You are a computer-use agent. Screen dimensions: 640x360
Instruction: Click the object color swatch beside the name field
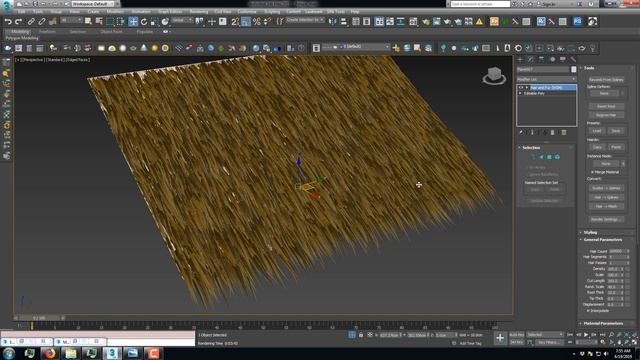573,69
